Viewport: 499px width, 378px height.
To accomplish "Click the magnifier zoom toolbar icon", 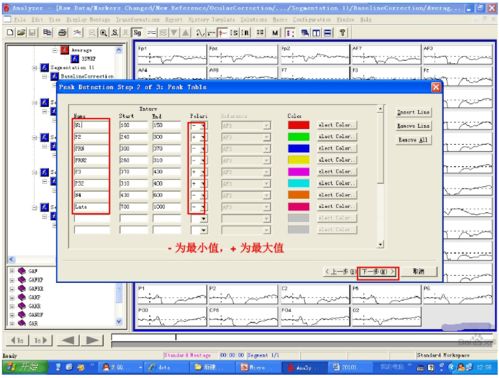I will click(x=103, y=33).
